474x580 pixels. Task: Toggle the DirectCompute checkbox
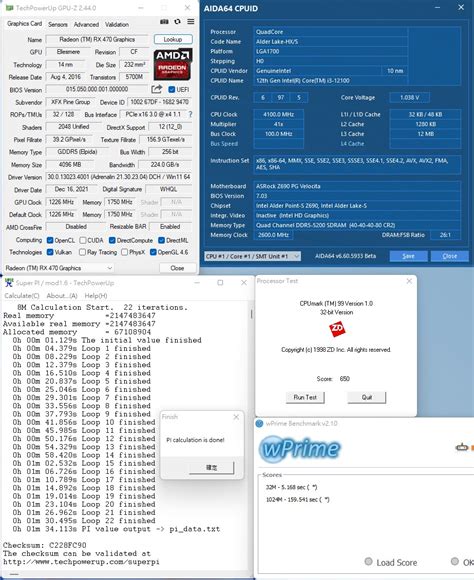[112, 240]
